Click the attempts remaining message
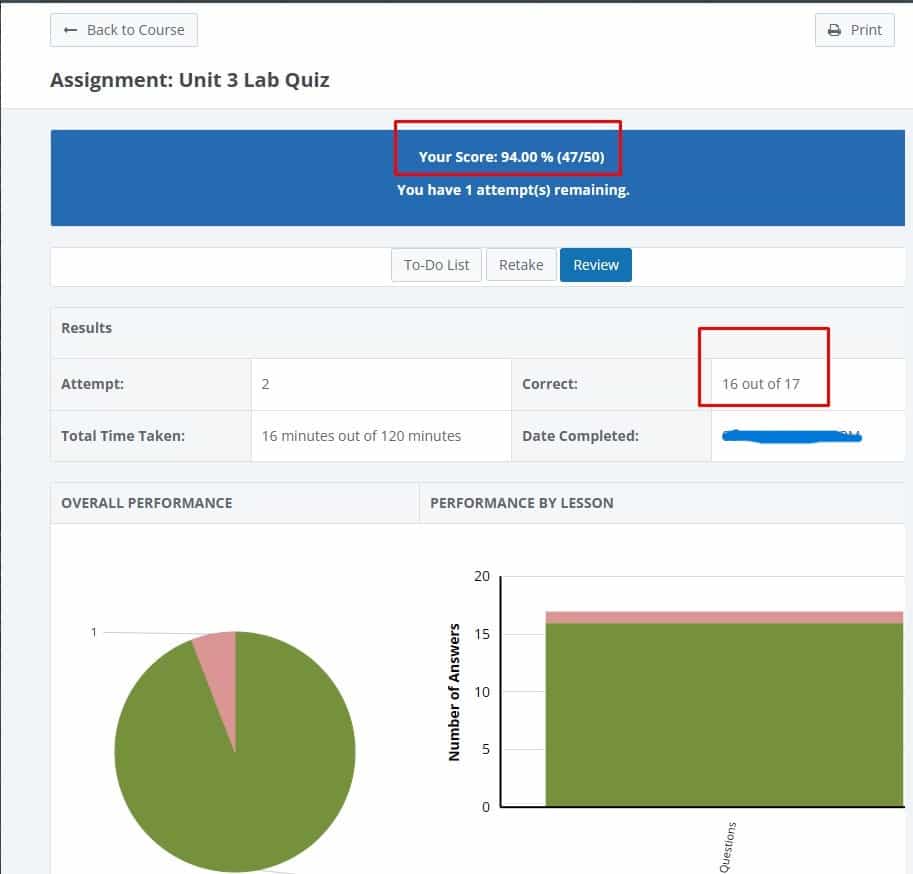Screen dimensions: 913x874 [x=513, y=189]
